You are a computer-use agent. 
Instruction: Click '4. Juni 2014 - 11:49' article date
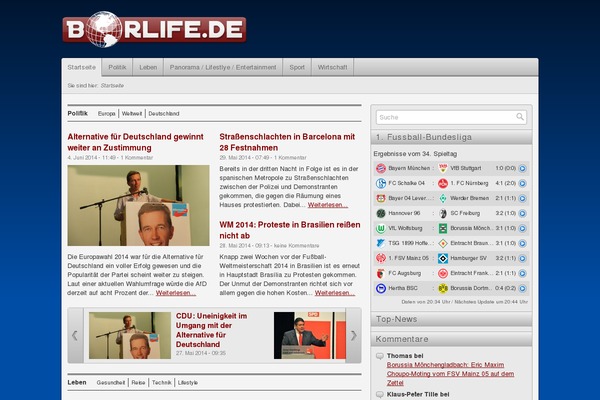click(91, 158)
